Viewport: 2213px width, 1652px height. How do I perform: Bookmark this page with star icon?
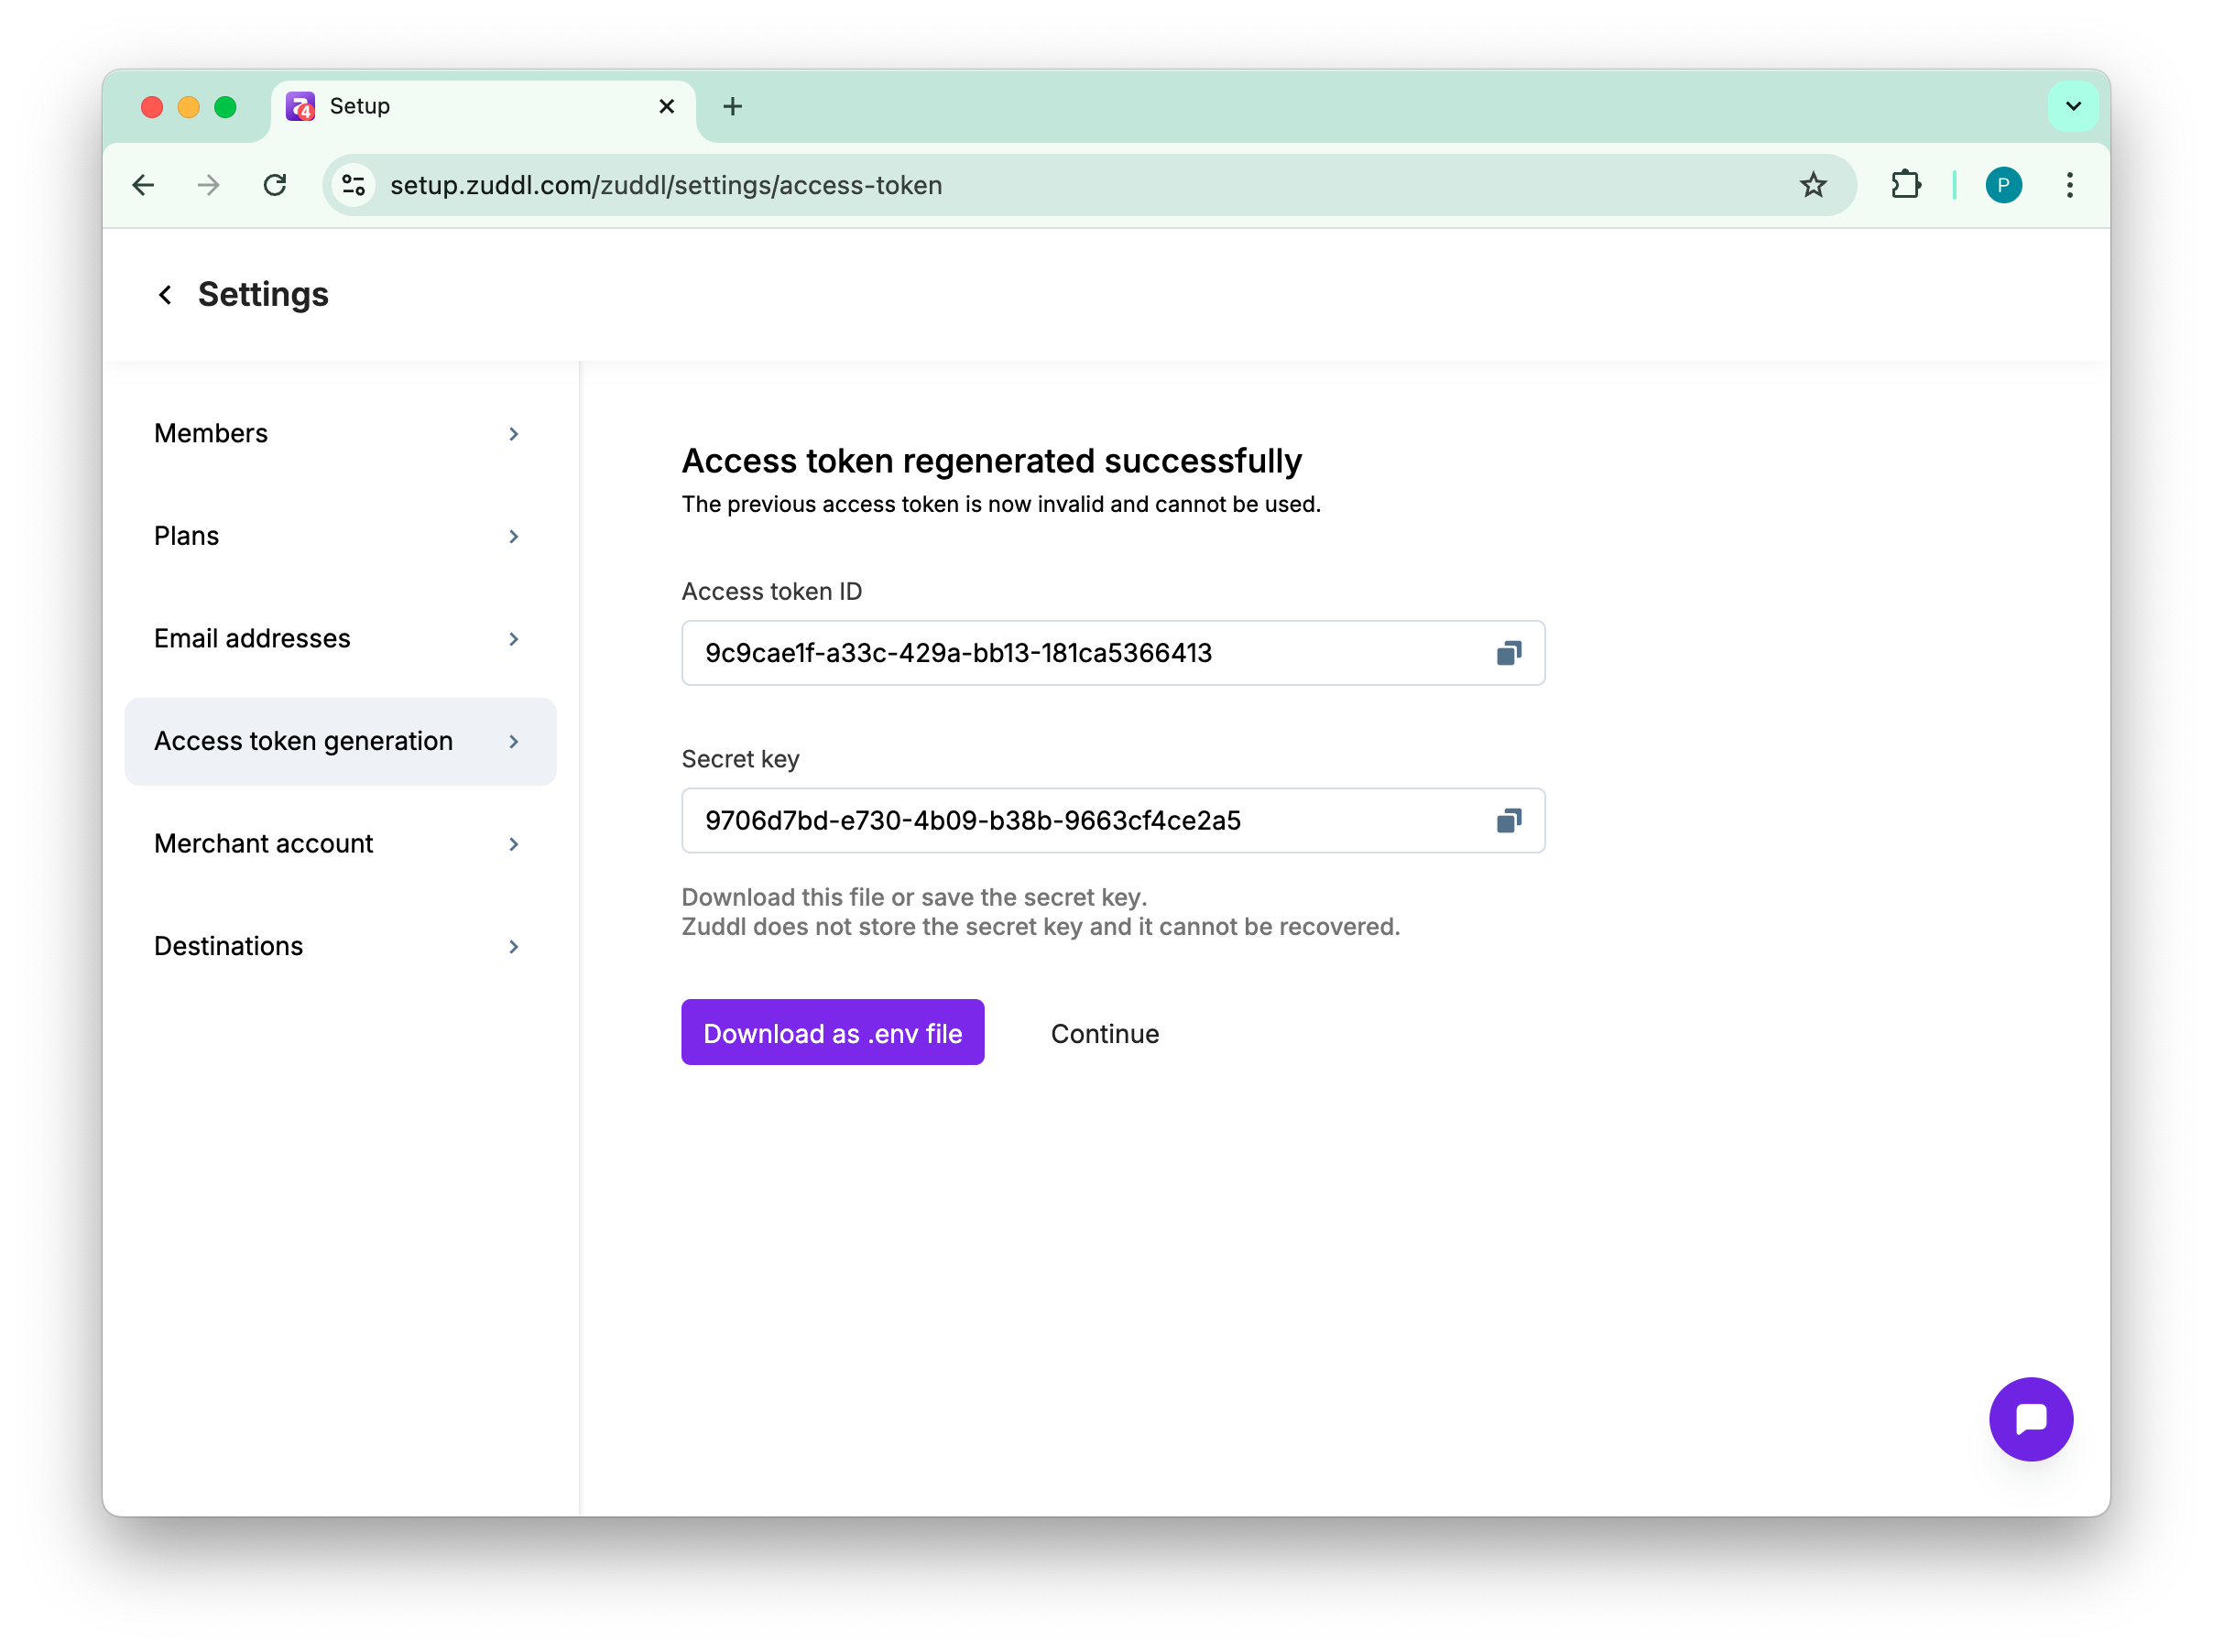point(1812,185)
